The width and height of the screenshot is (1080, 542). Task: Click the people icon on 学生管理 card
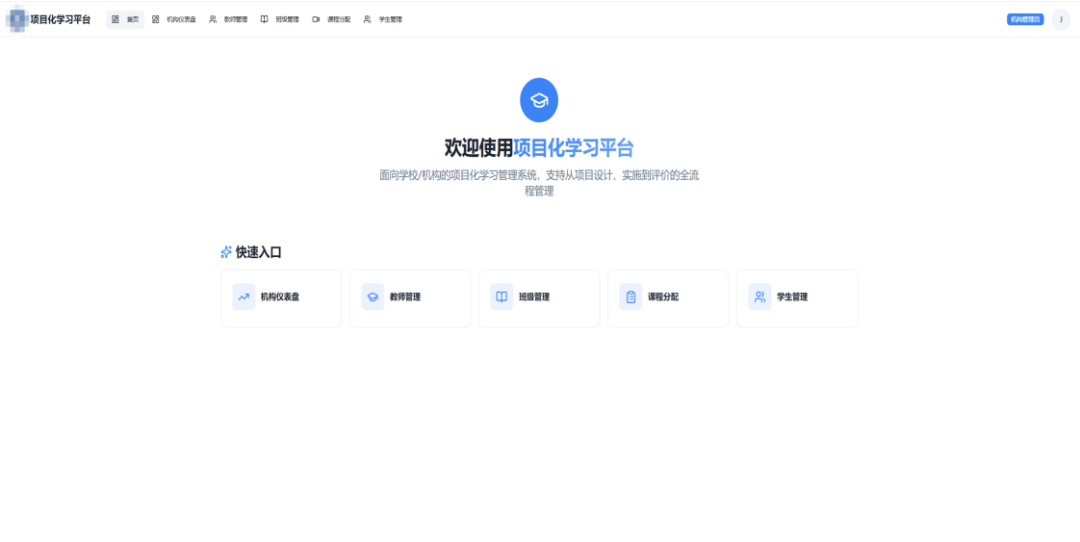click(760, 297)
